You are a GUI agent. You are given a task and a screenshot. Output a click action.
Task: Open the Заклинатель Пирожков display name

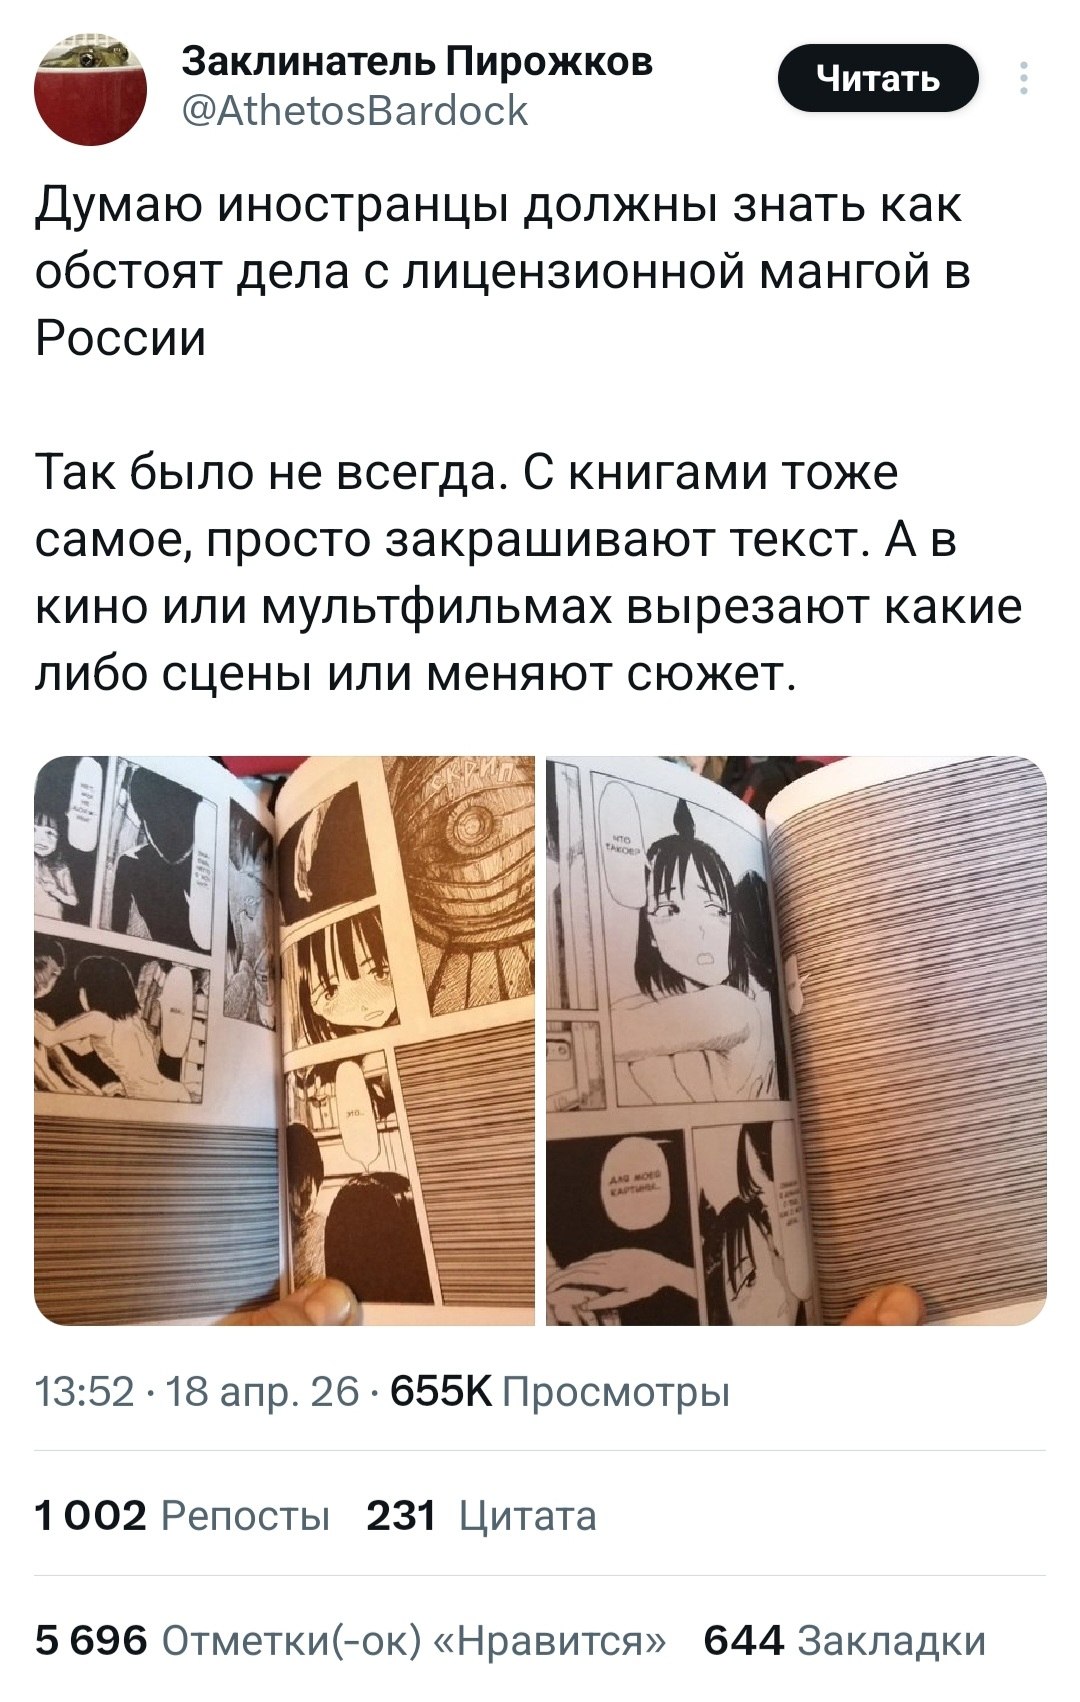417,62
